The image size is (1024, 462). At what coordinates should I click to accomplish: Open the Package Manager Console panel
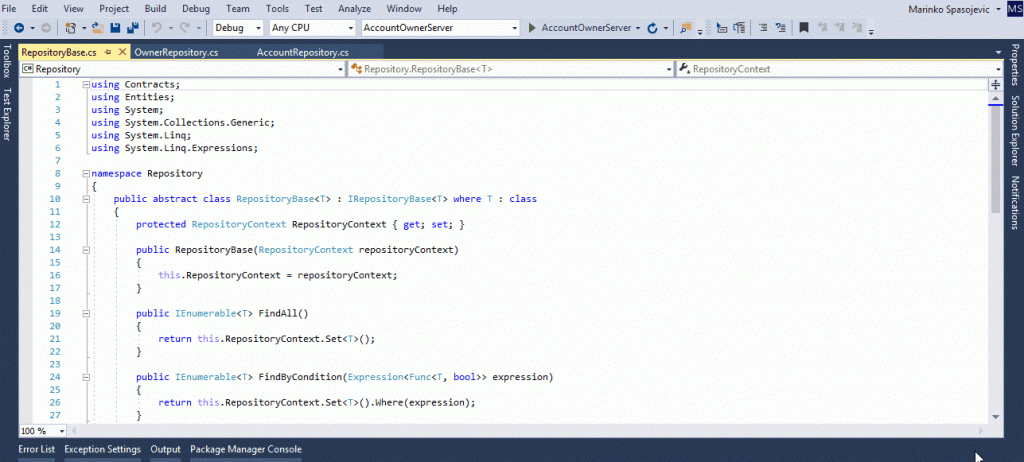pyautogui.click(x=245, y=449)
